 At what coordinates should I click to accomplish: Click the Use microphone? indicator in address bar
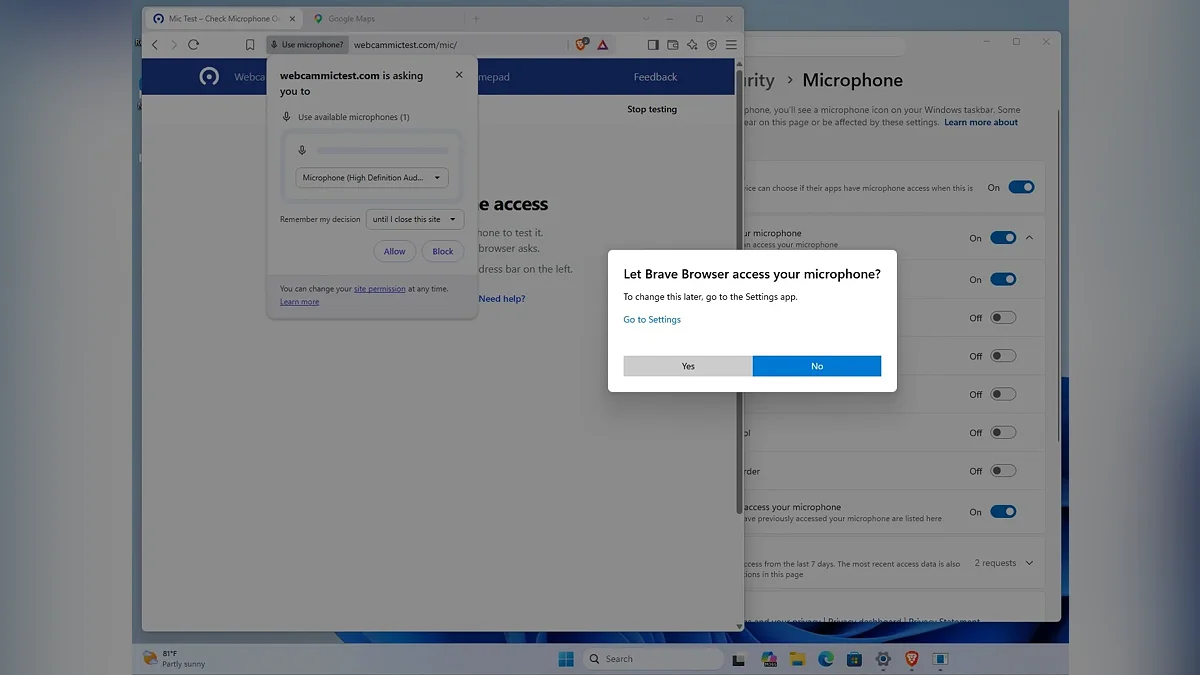click(307, 45)
